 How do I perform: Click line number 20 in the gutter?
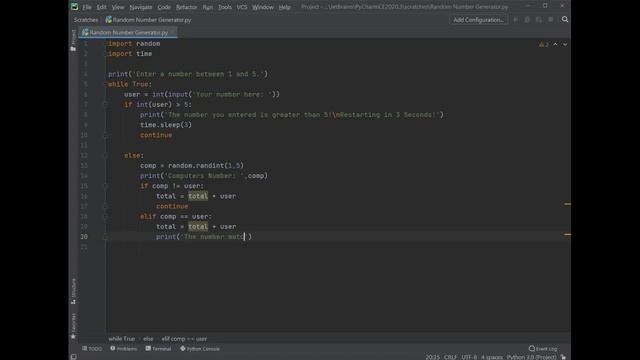pyautogui.click(x=84, y=237)
